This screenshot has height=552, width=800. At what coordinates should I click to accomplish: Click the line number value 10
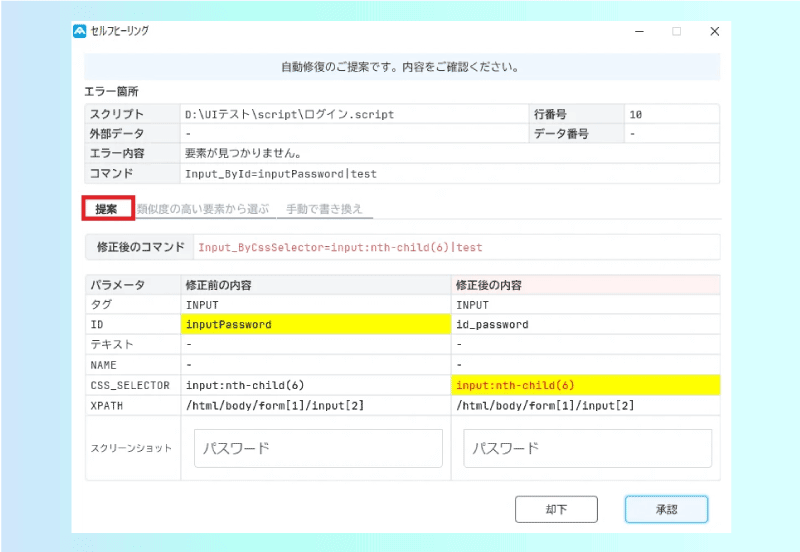coord(635,114)
